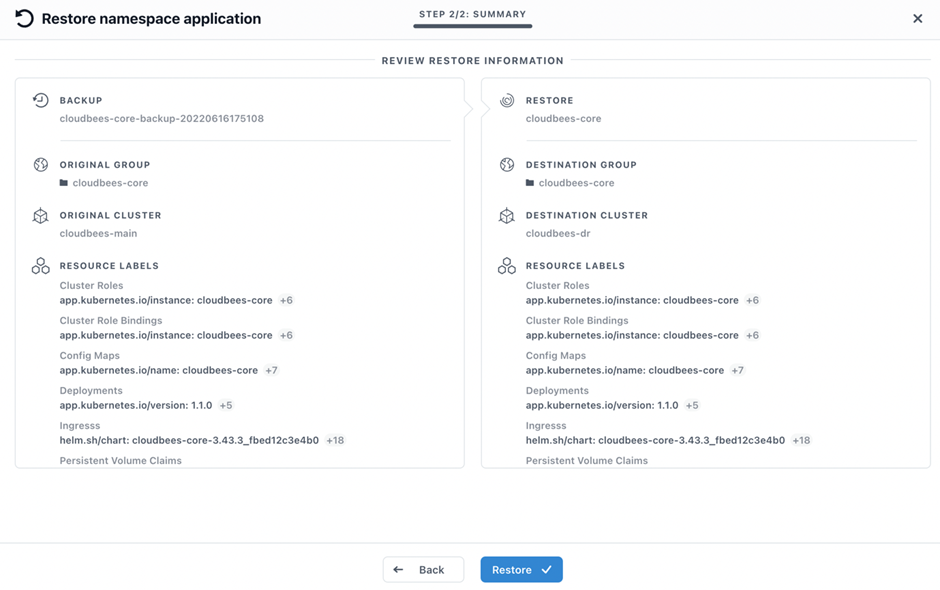Click Persistent Volume Claims heading in Backup panel

tap(120, 460)
